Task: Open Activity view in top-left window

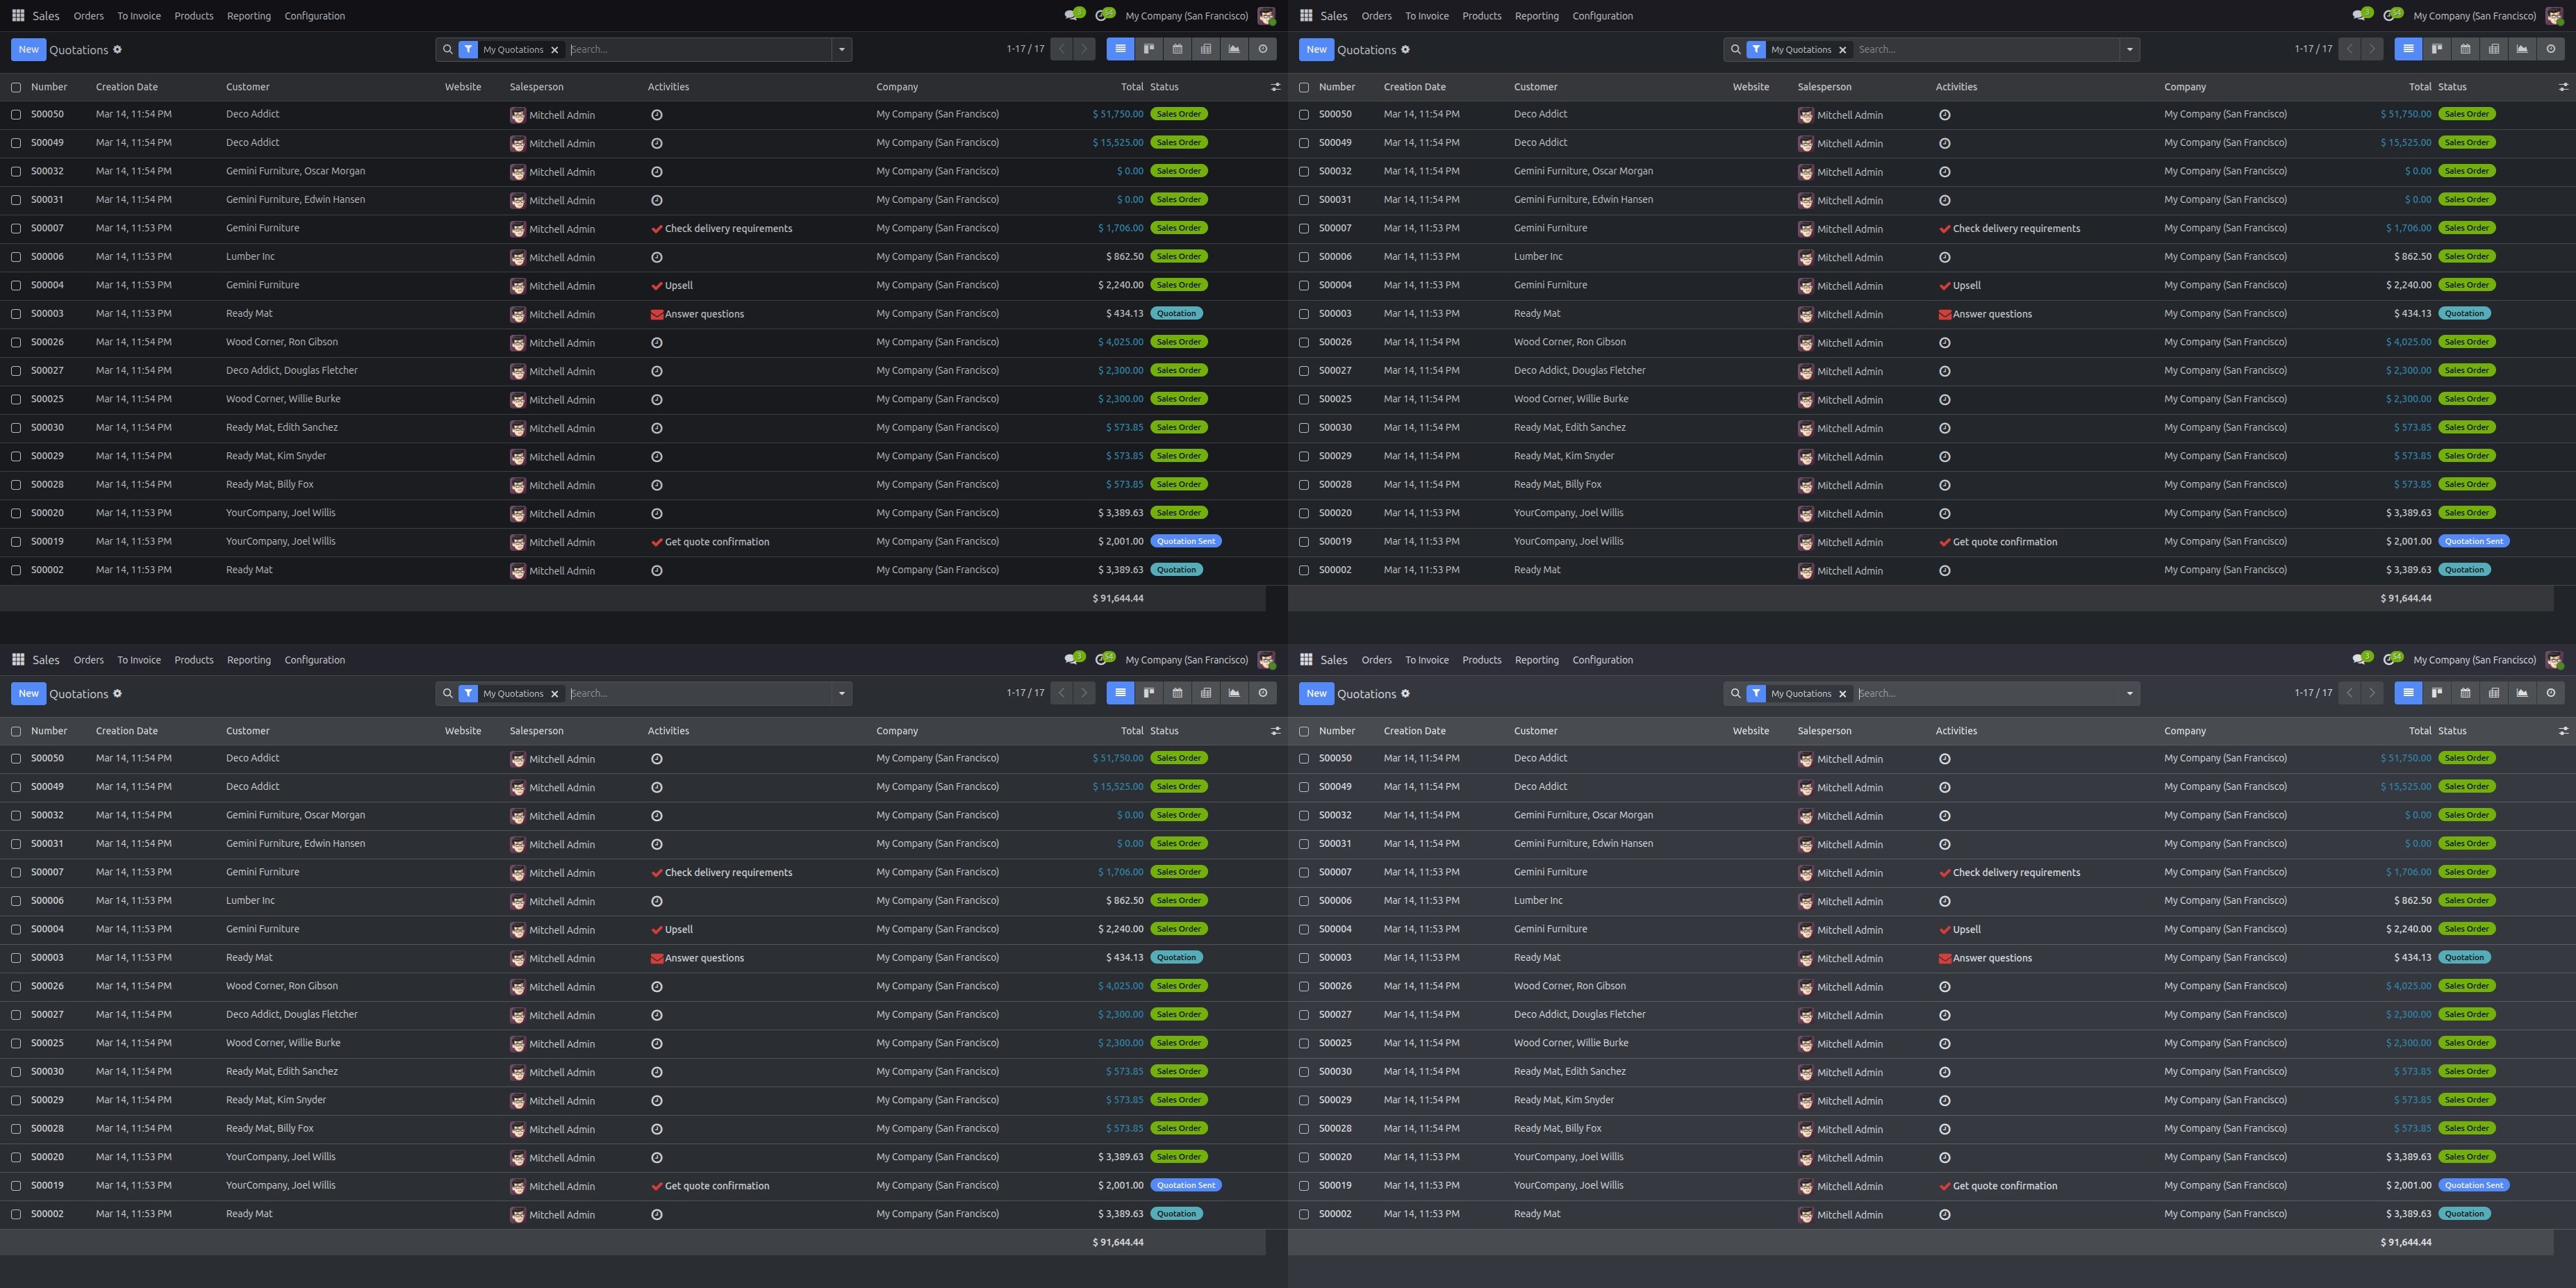Action: 1263,49
